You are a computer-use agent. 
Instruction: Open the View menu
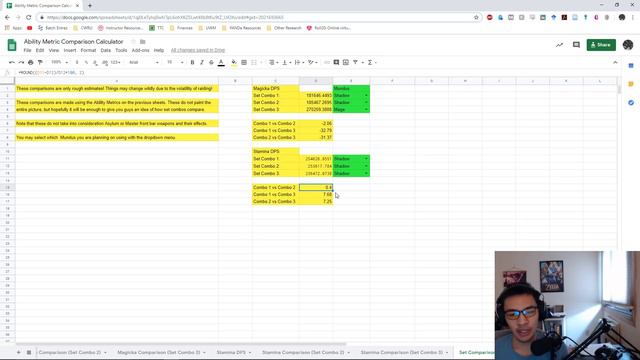tap(54, 50)
